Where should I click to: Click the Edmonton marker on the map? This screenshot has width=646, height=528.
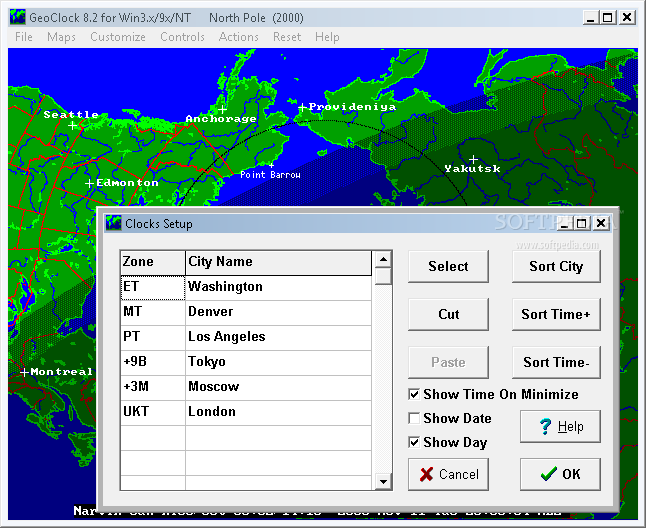point(89,183)
